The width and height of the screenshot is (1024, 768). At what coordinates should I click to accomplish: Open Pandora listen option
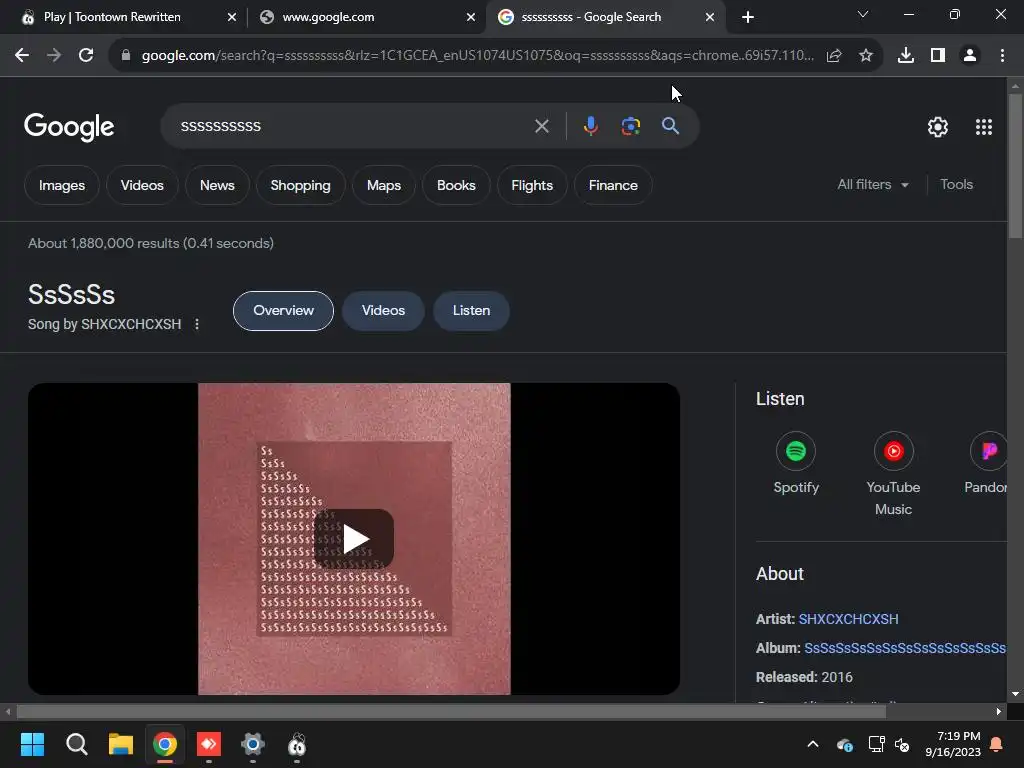[x=987, y=463]
